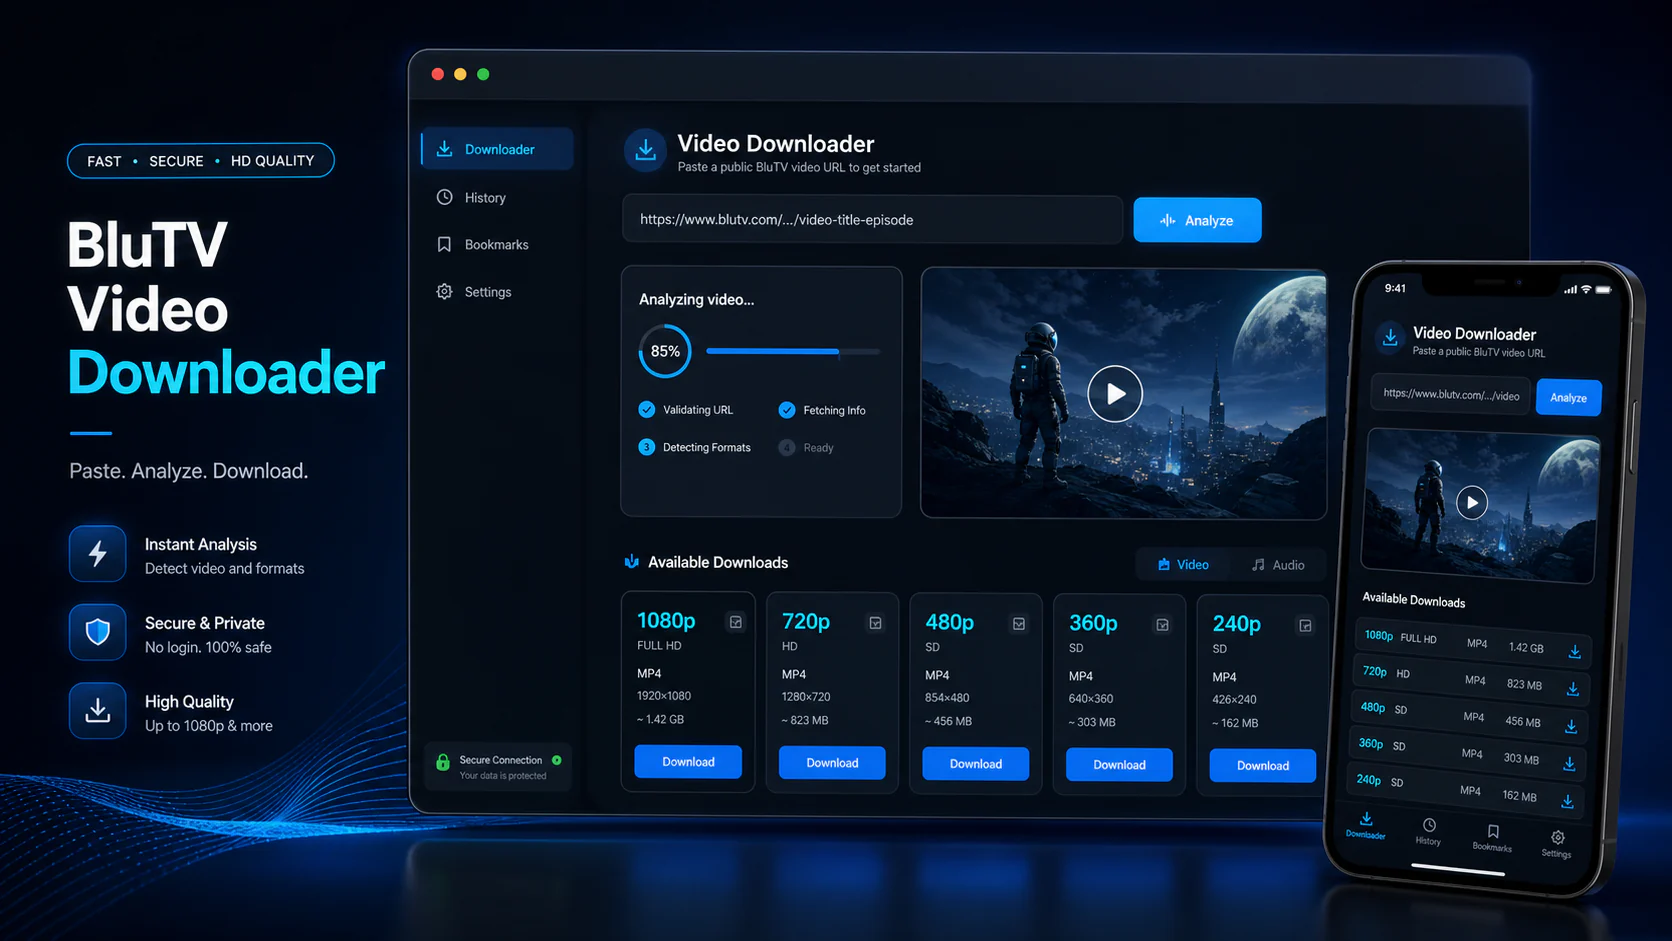This screenshot has height=941, width=1672.
Task: Open the Downloader section in the sidebar
Action: 497,149
